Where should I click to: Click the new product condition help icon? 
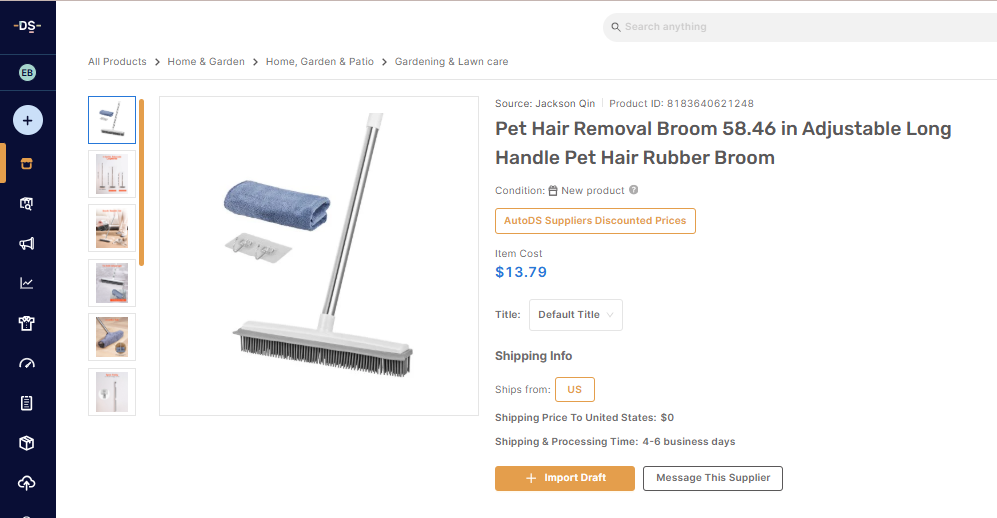coord(633,190)
